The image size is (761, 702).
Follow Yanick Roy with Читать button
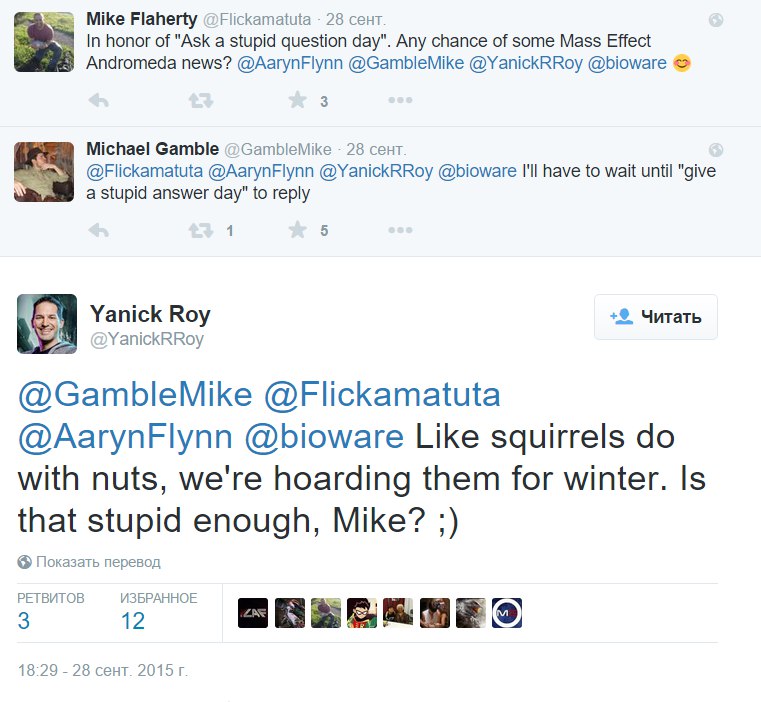(655, 317)
